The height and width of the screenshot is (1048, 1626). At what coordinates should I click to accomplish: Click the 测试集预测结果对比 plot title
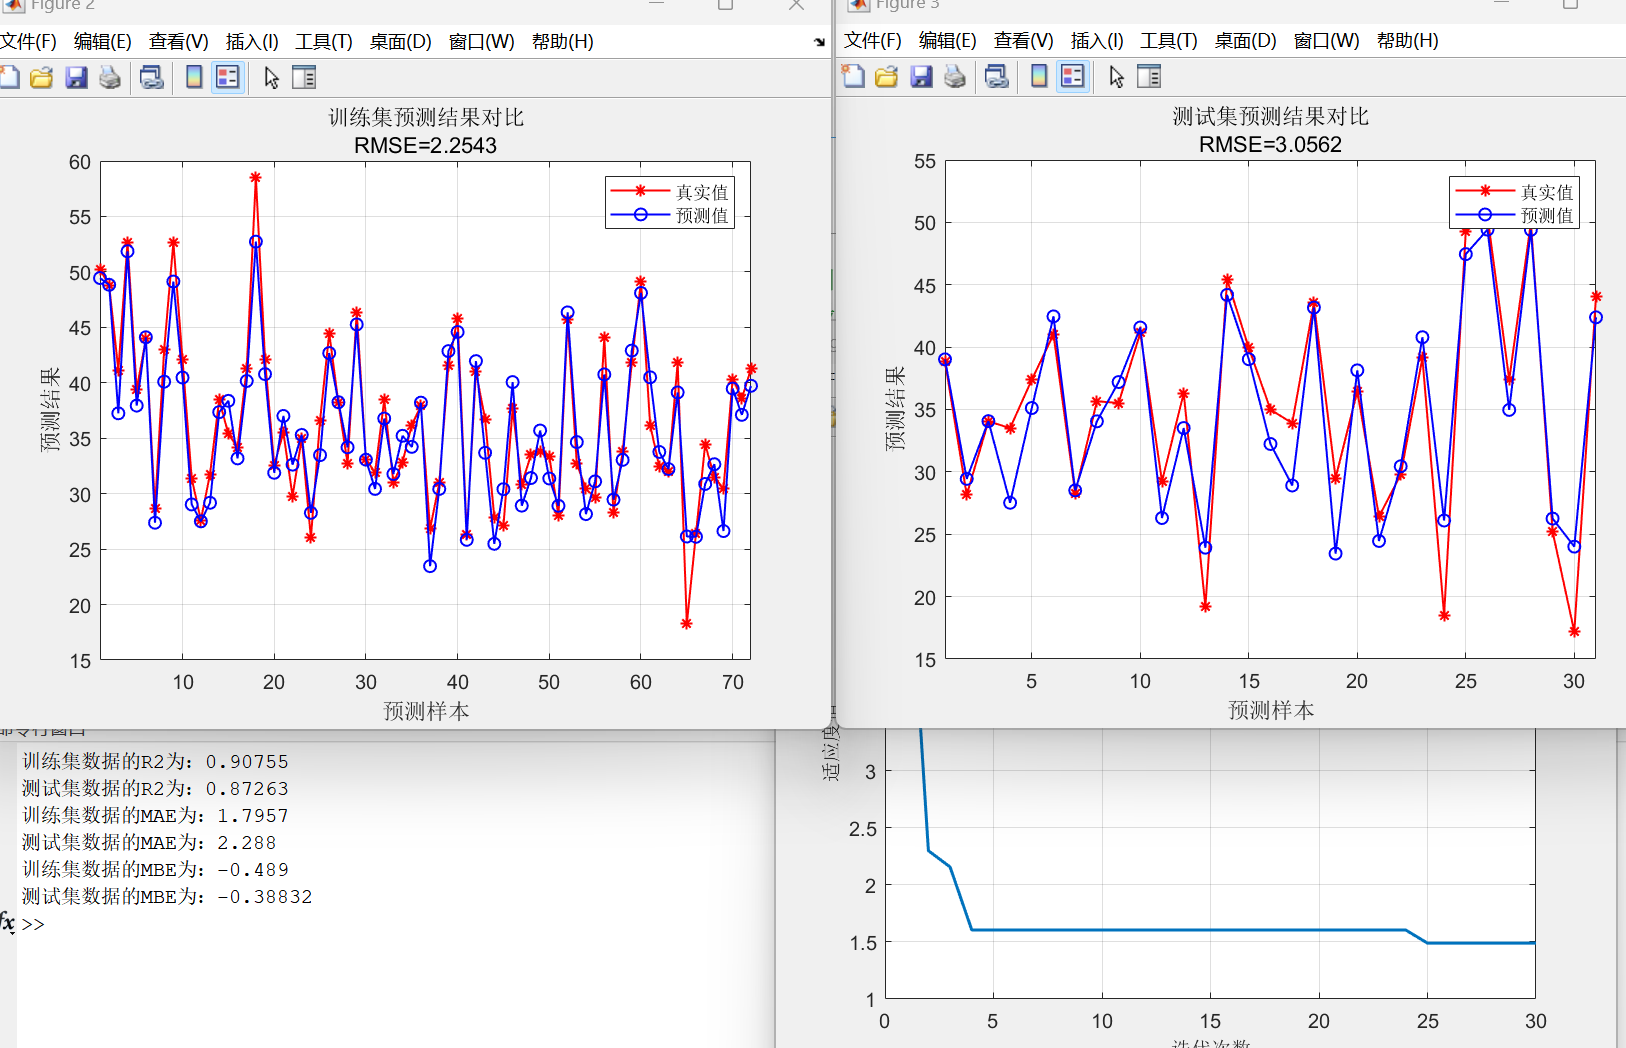(x=1270, y=116)
